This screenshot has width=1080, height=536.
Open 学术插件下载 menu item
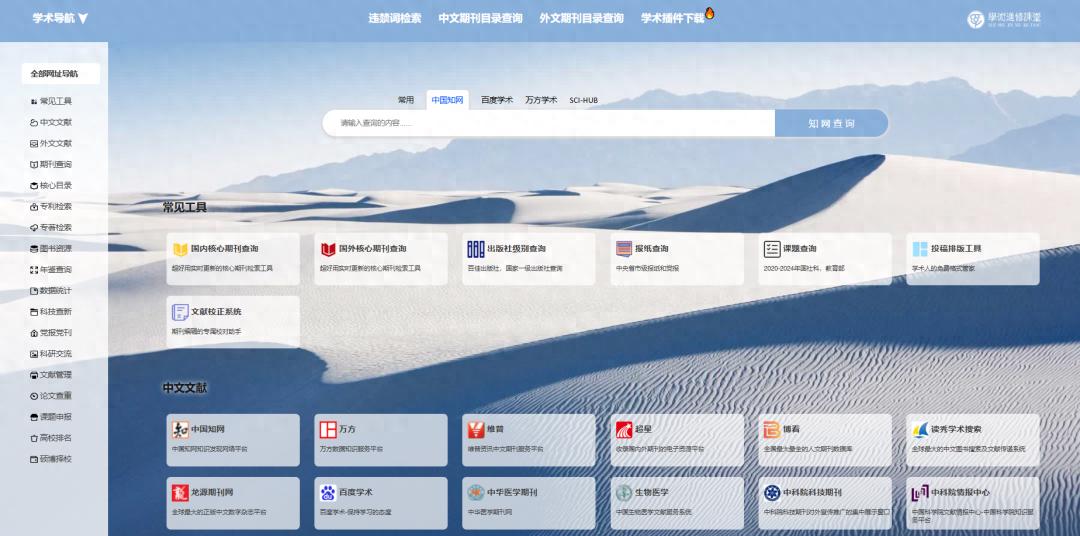[672, 19]
